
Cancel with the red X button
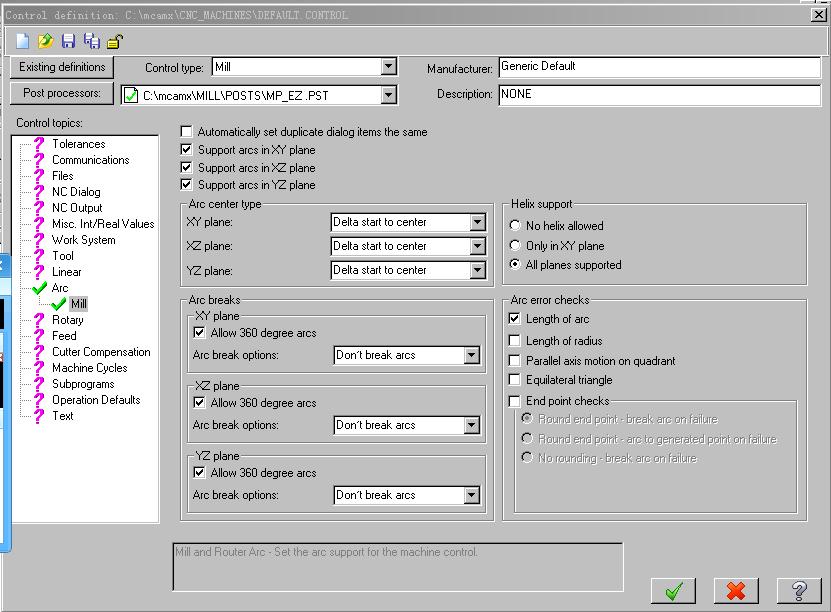736,590
